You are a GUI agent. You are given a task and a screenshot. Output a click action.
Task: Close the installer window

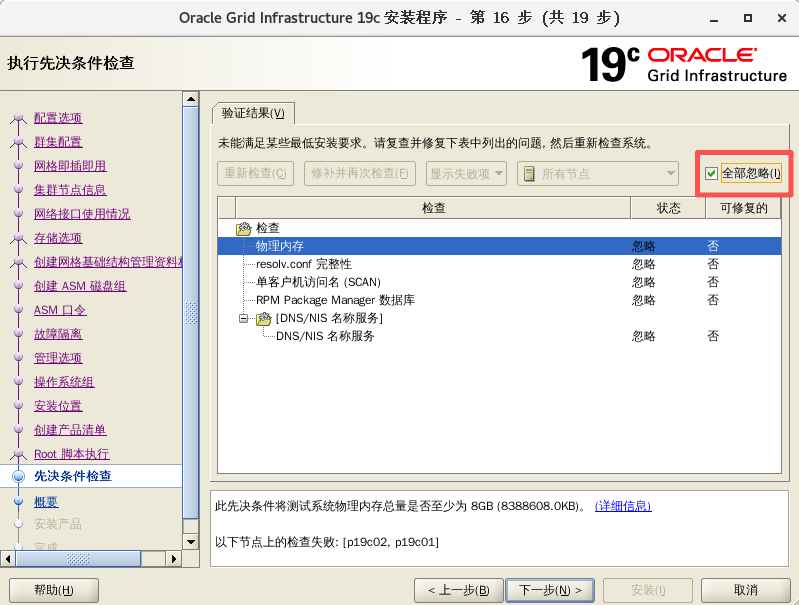pyautogui.click(x=782, y=18)
